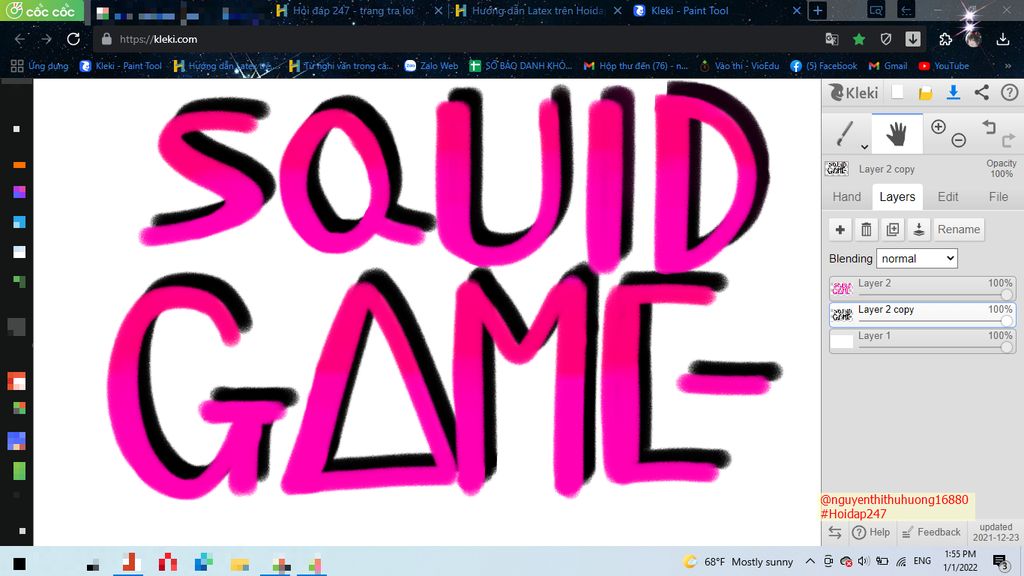The image size is (1024, 576).
Task: Select the Brush tool in Kleki
Action: (845, 134)
